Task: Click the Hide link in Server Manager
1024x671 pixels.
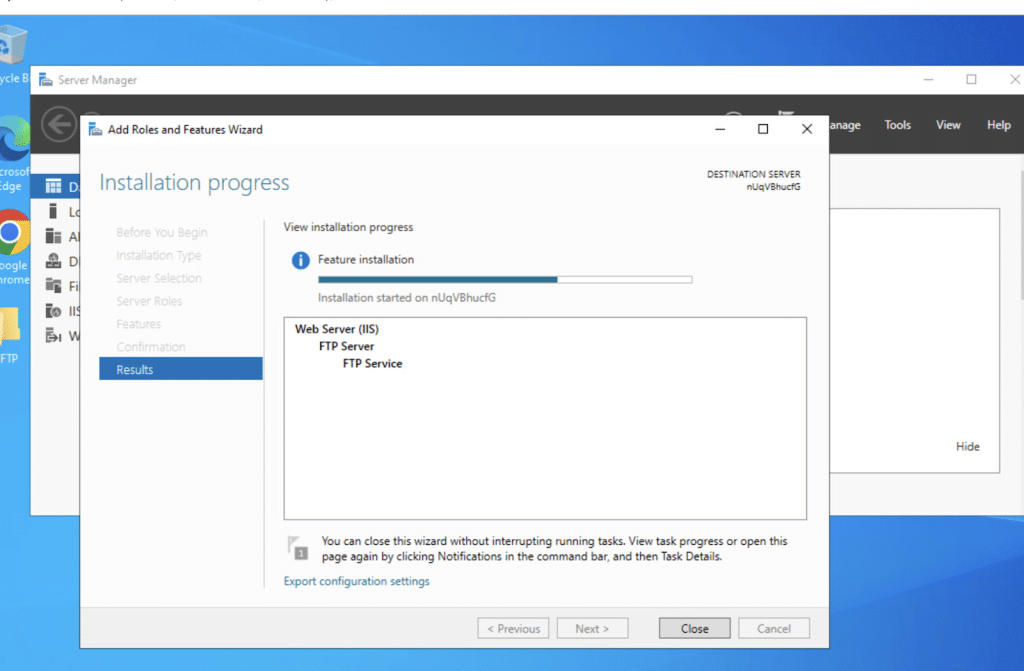Action: tap(967, 447)
